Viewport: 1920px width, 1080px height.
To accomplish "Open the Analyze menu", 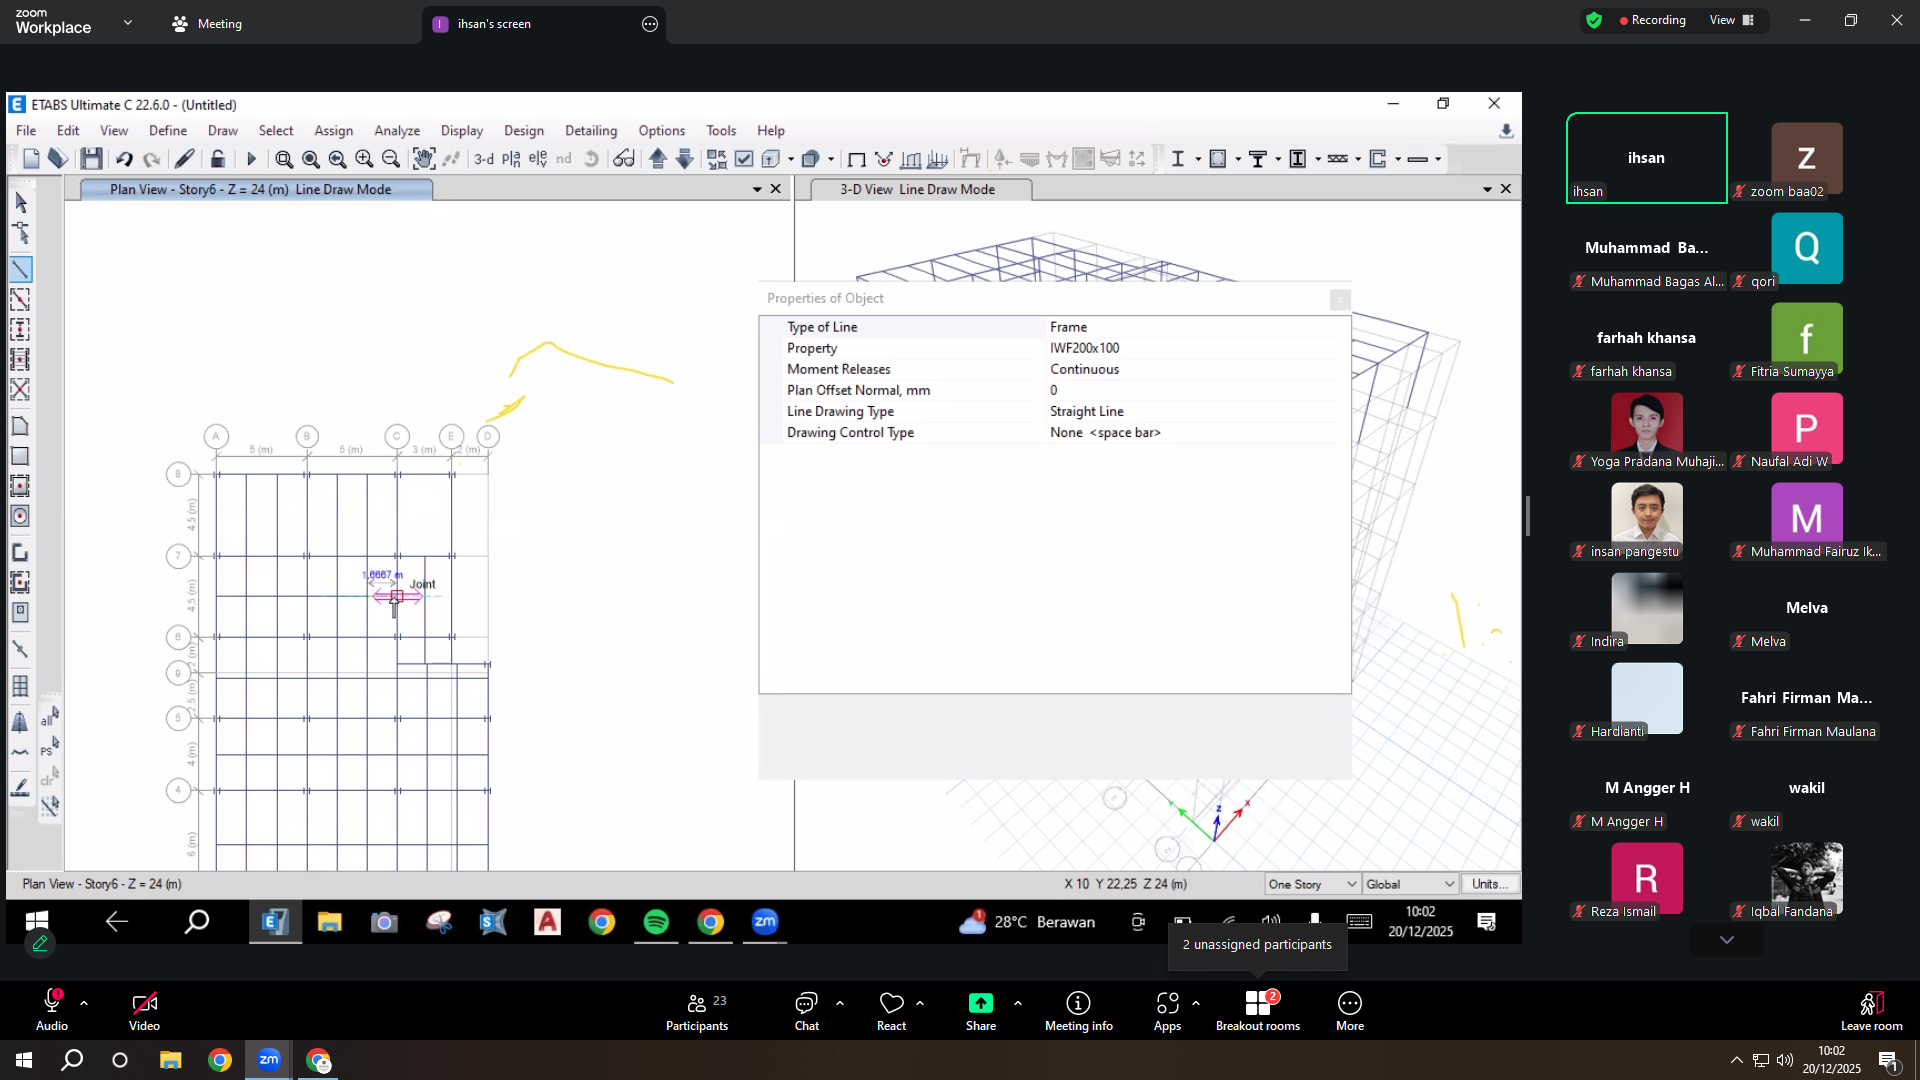I will [397, 130].
